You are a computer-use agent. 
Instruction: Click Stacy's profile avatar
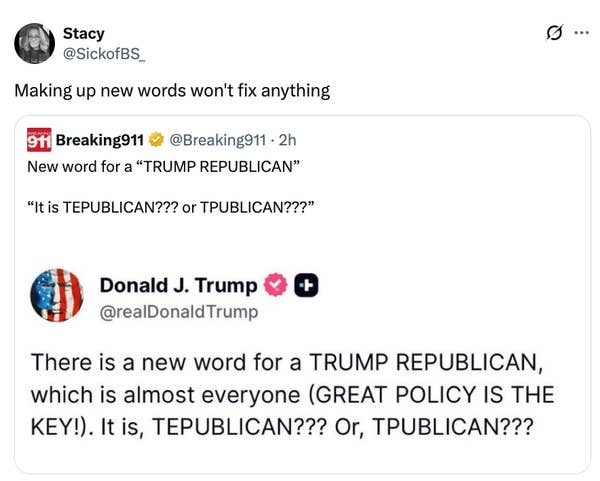pyautogui.click(x=35, y=43)
